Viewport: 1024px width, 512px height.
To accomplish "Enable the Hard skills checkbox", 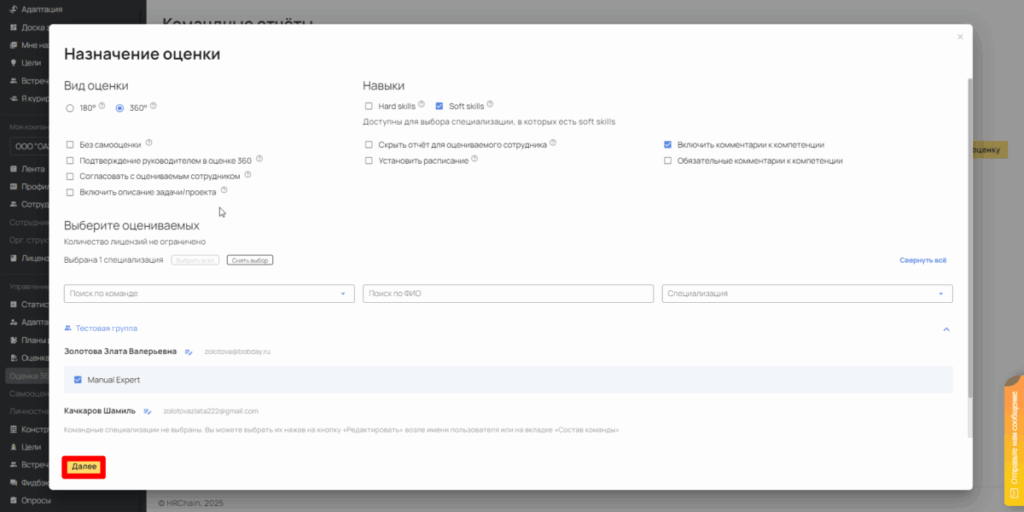I will 369,105.
